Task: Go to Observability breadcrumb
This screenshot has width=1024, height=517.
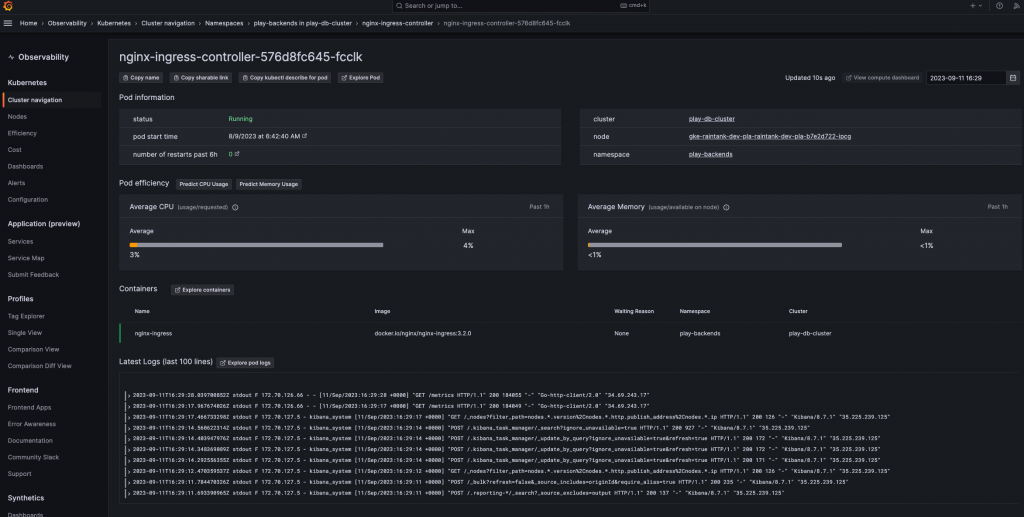Action: 67,23
